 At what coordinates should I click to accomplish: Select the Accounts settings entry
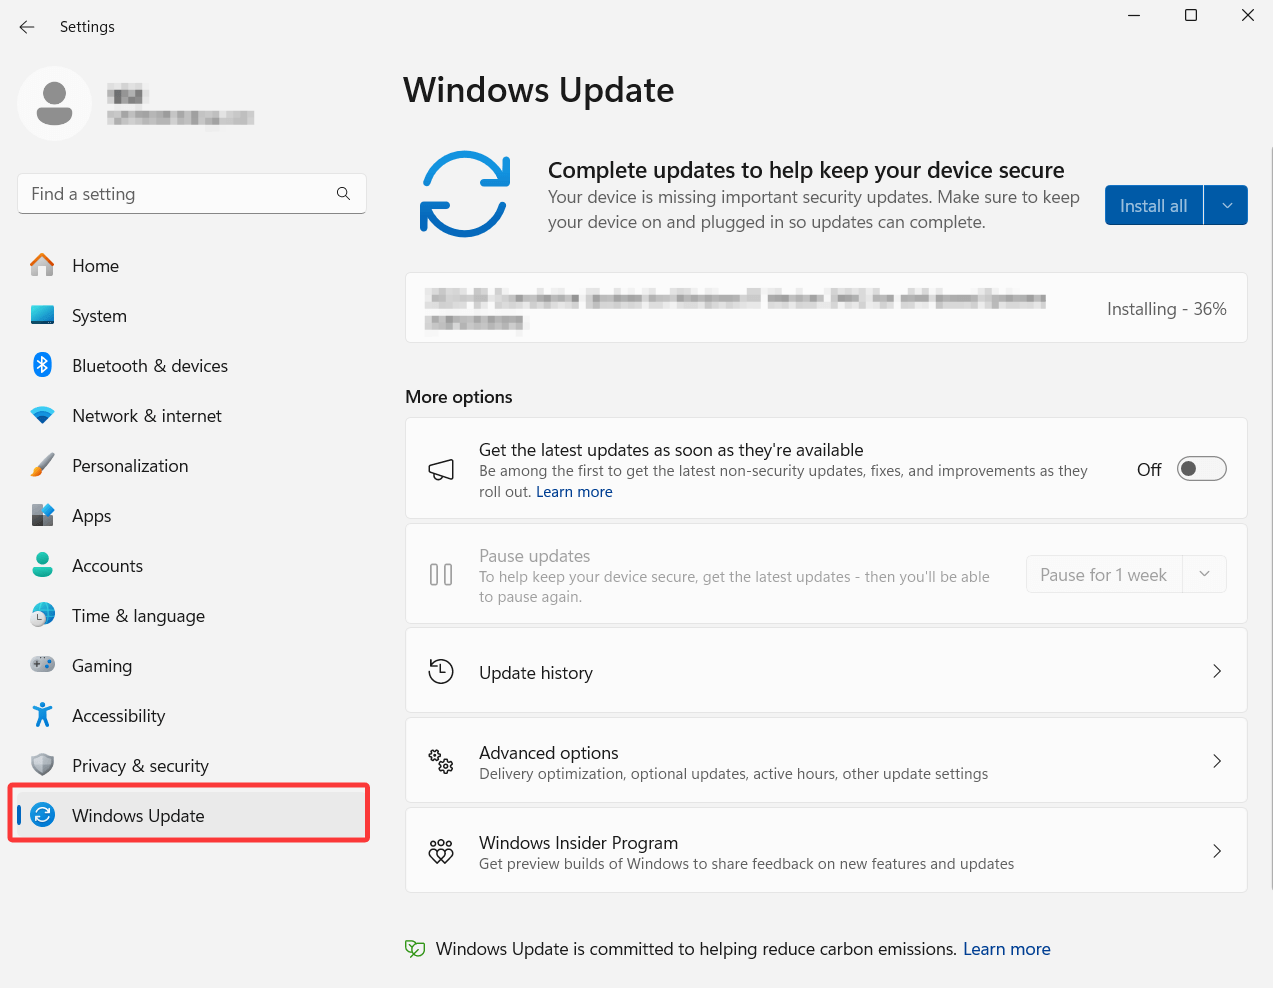pyautogui.click(x=107, y=565)
